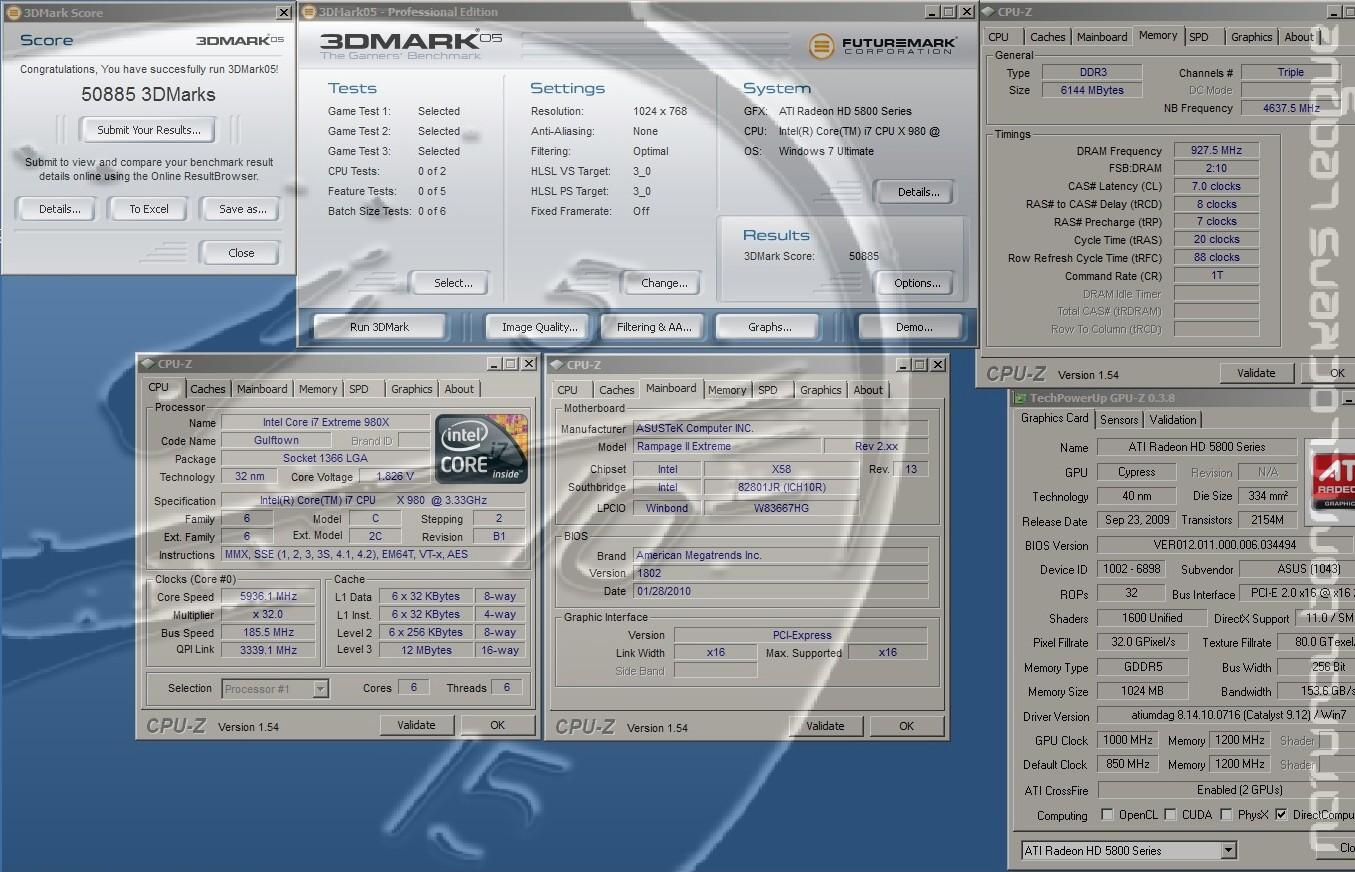Click Submit Your Results button
The image size is (1355, 872).
(148, 130)
